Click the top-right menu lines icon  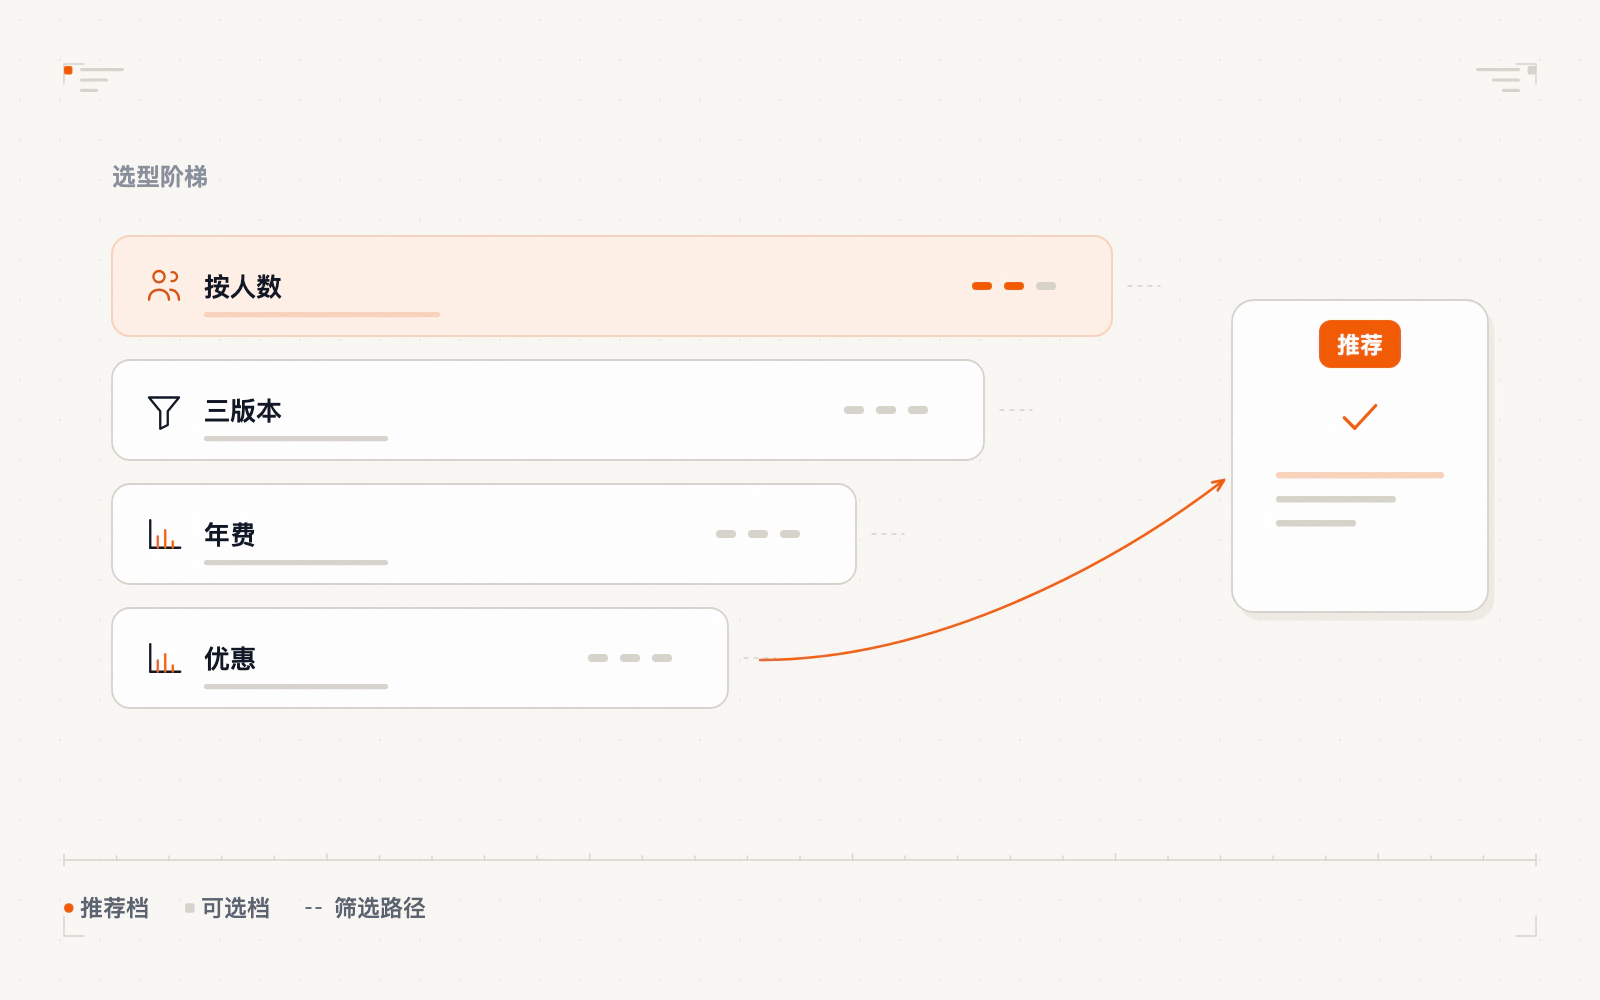[1506, 78]
